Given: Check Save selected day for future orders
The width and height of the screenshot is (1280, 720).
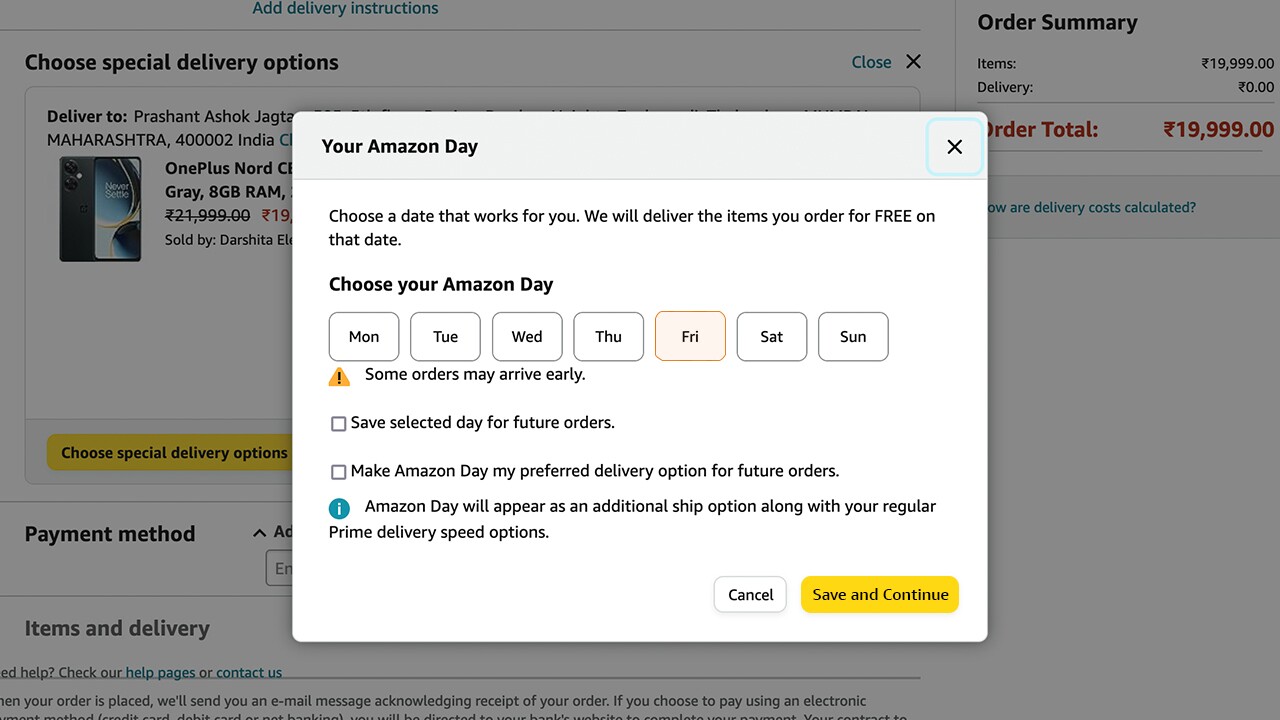Looking at the screenshot, I should [339, 424].
